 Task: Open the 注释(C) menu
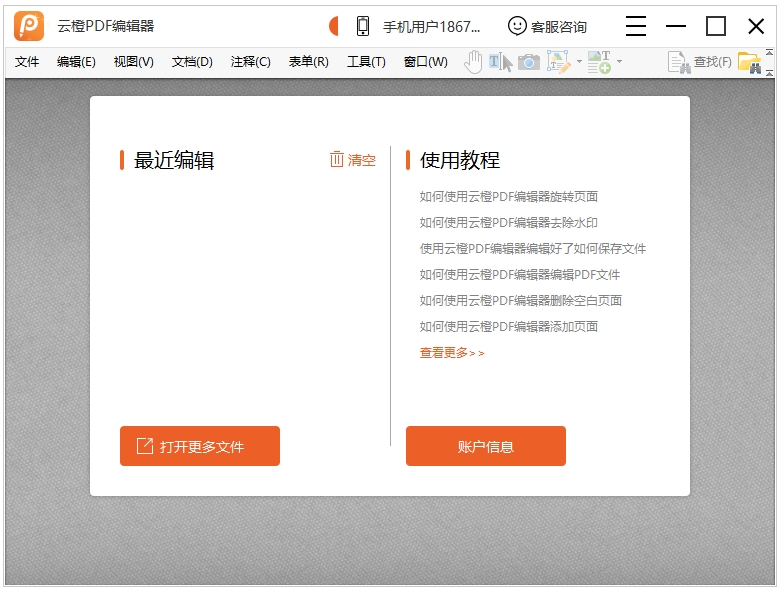(x=250, y=62)
